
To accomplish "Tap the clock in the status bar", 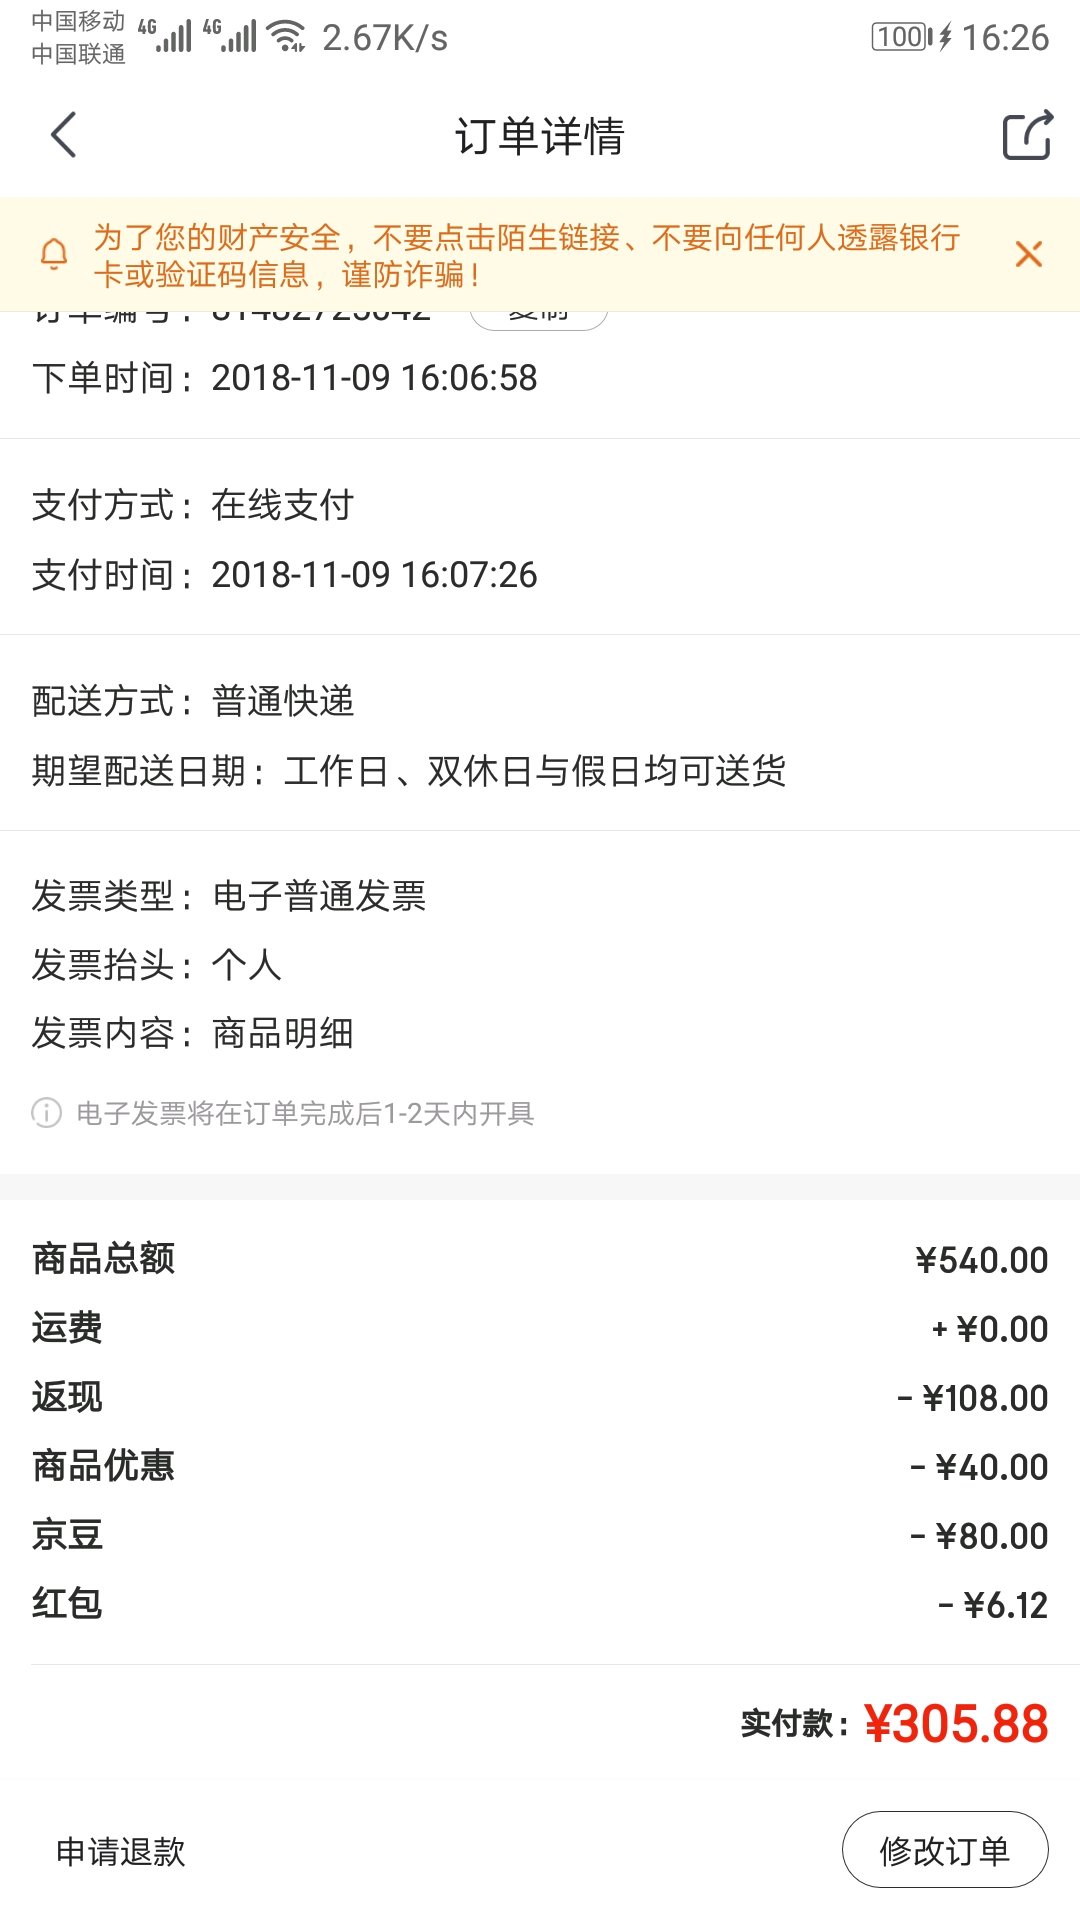I will coord(1005,38).
